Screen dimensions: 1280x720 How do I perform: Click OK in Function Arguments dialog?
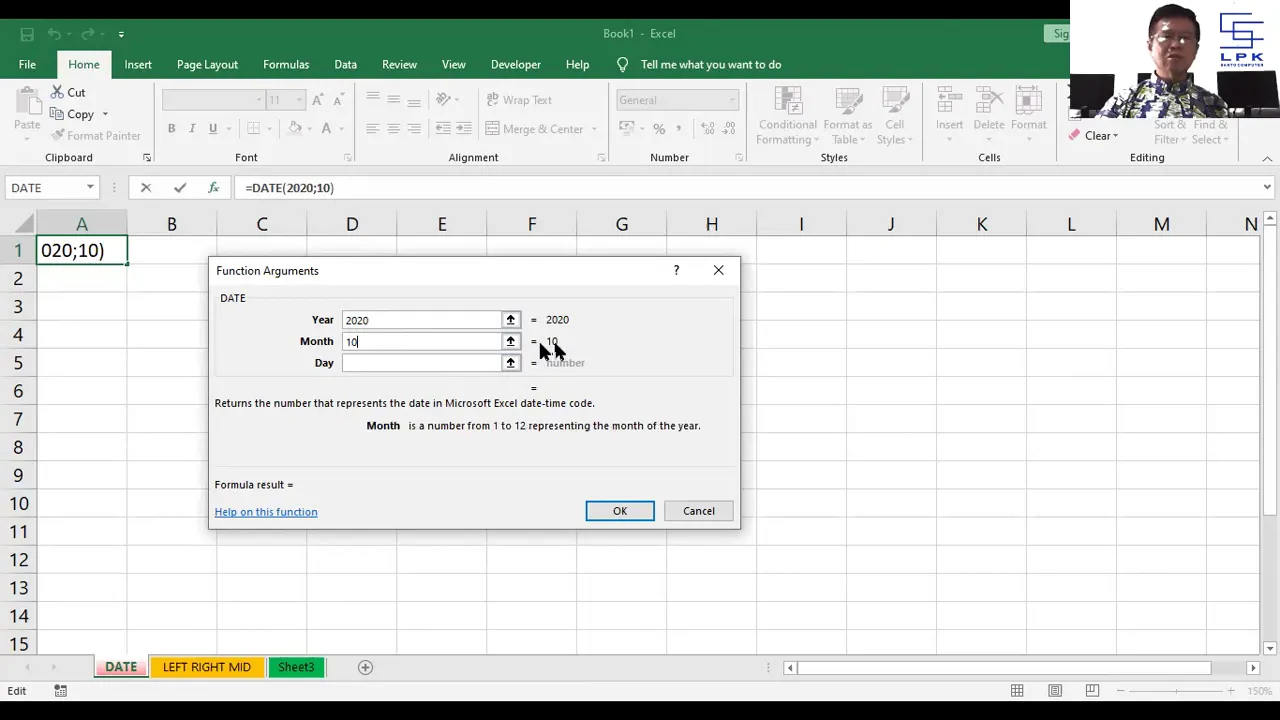point(620,511)
